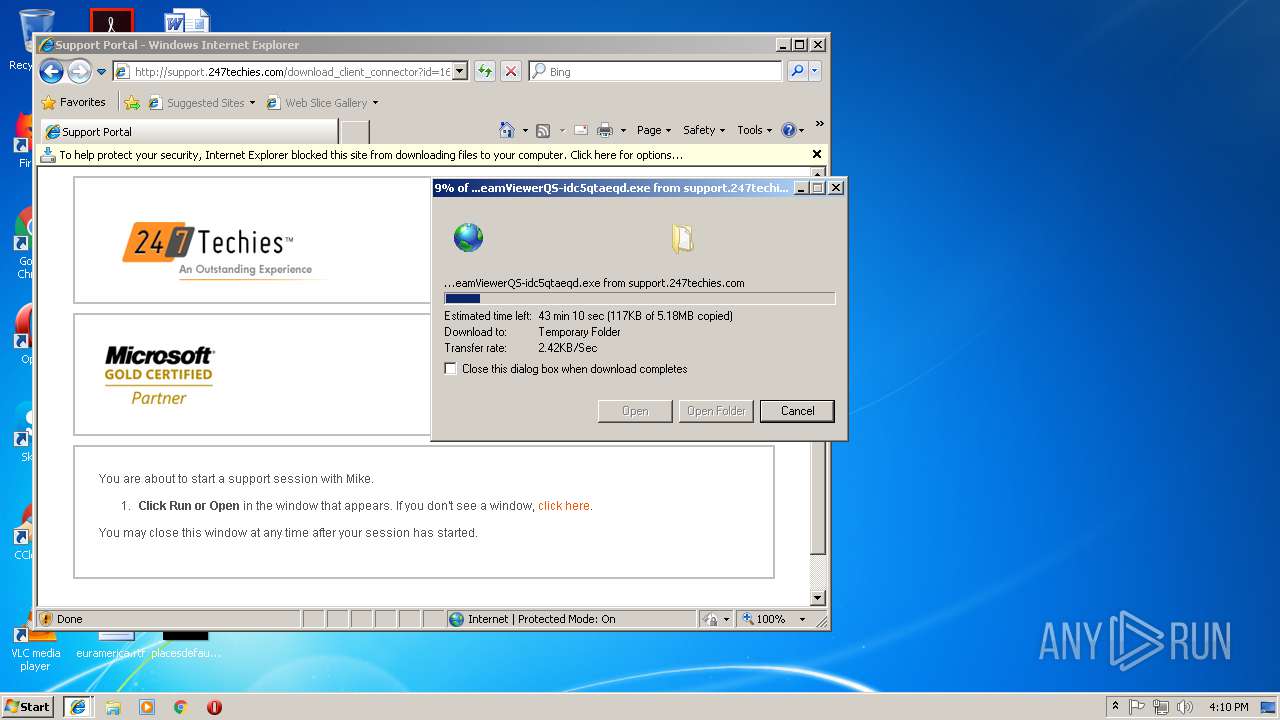
Task: Click the disabled Open button in download dialog
Action: tap(635, 411)
